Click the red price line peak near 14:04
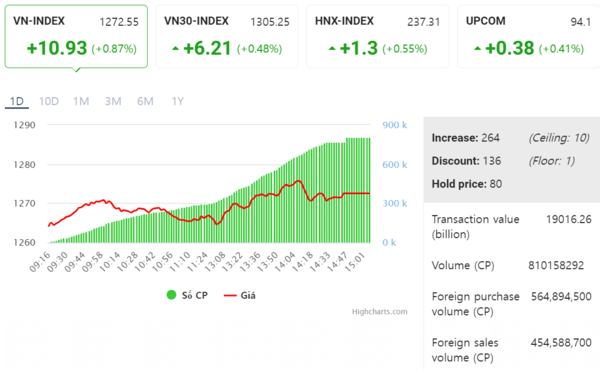This screenshot has height=369, width=600. 298,181
